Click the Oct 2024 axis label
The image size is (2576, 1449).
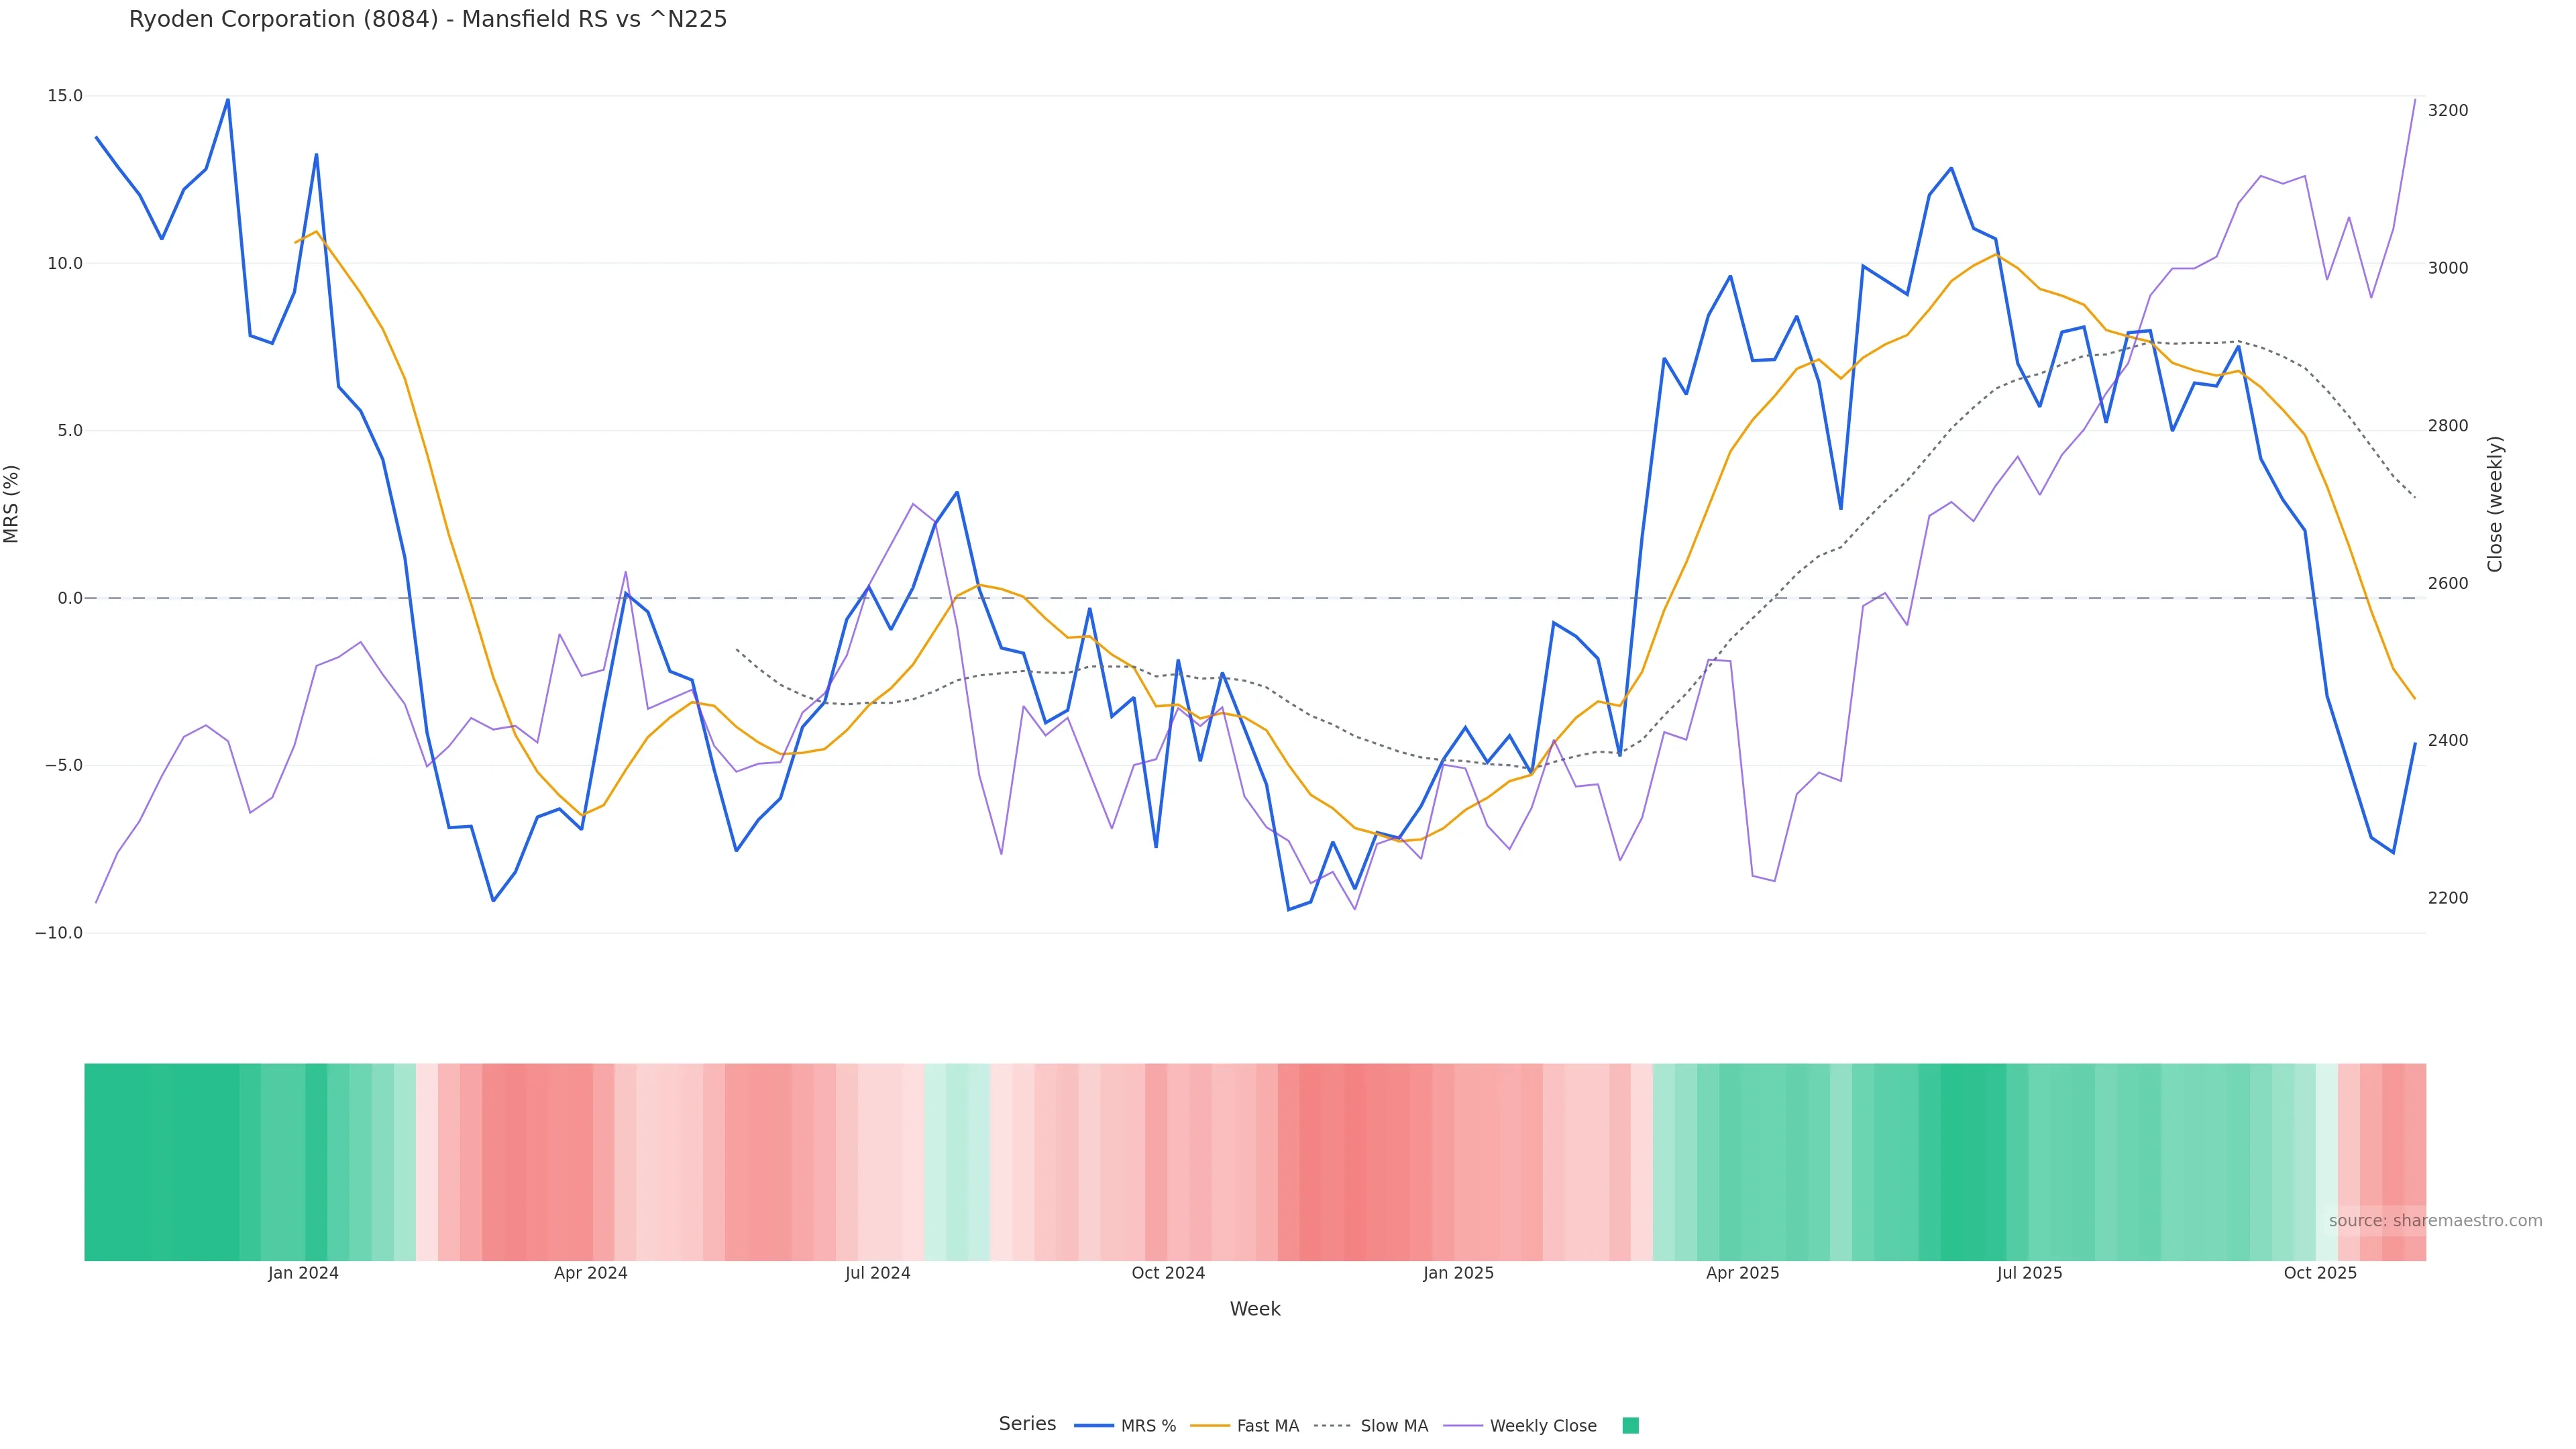(x=1168, y=1273)
